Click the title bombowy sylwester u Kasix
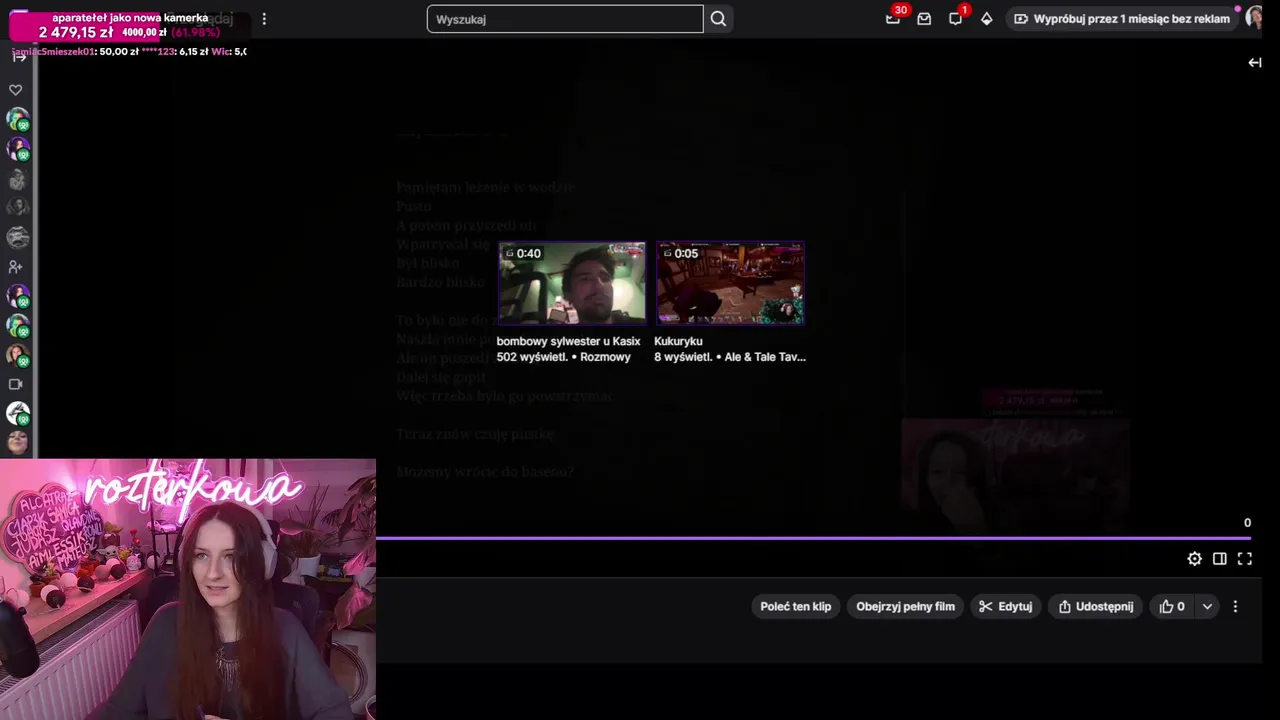This screenshot has height=720, width=1280. point(568,341)
